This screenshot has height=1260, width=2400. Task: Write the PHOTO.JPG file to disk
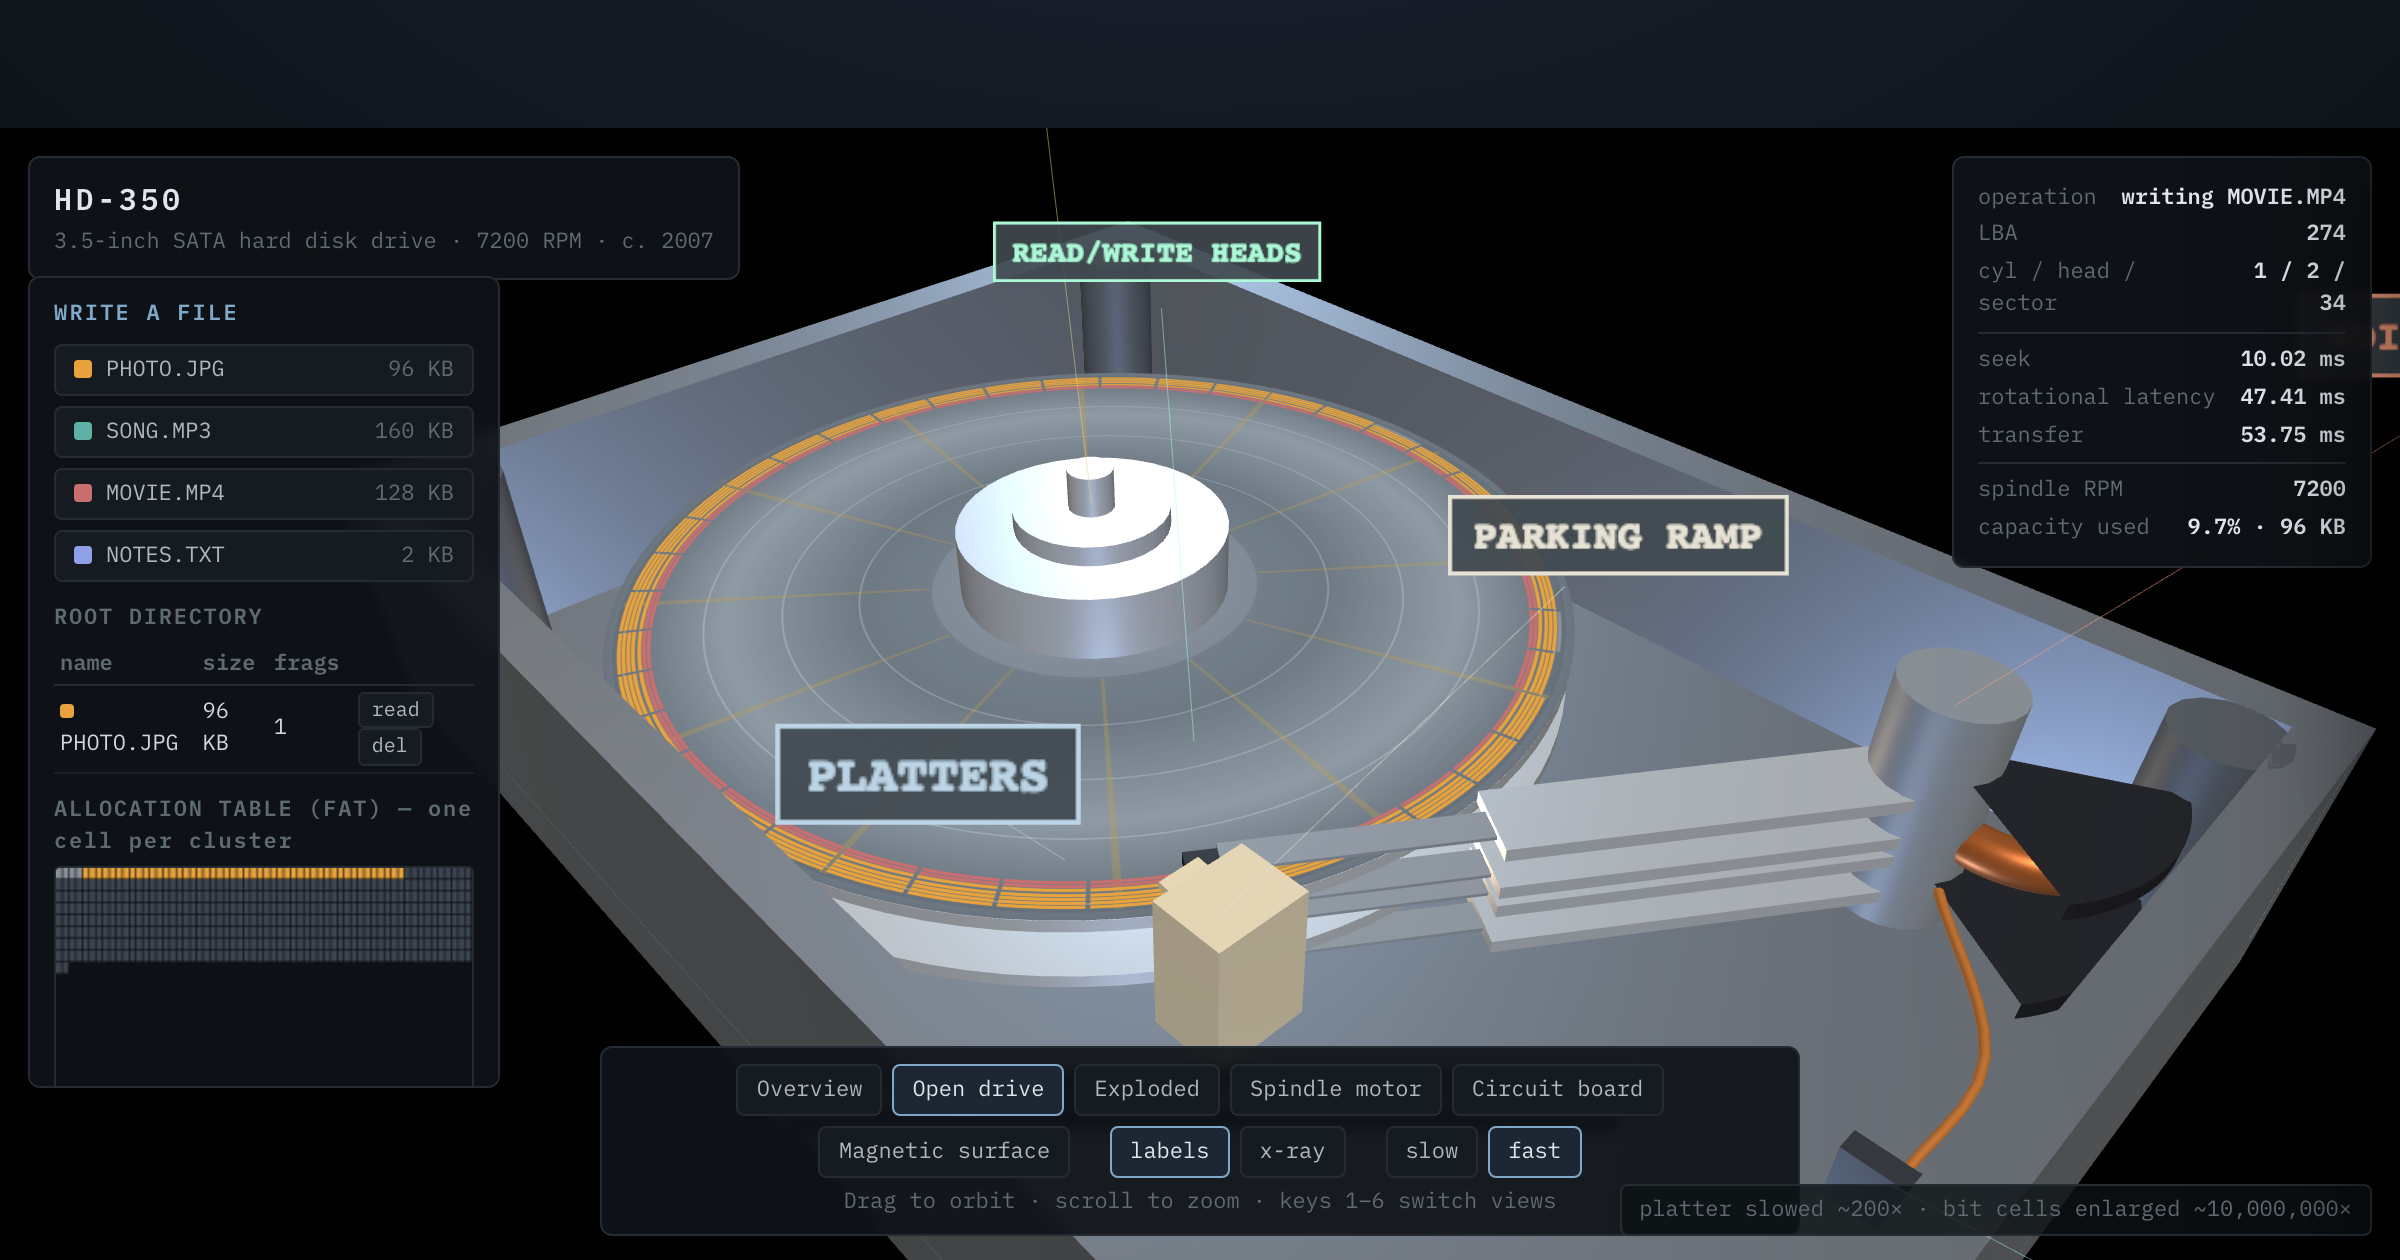coord(264,370)
